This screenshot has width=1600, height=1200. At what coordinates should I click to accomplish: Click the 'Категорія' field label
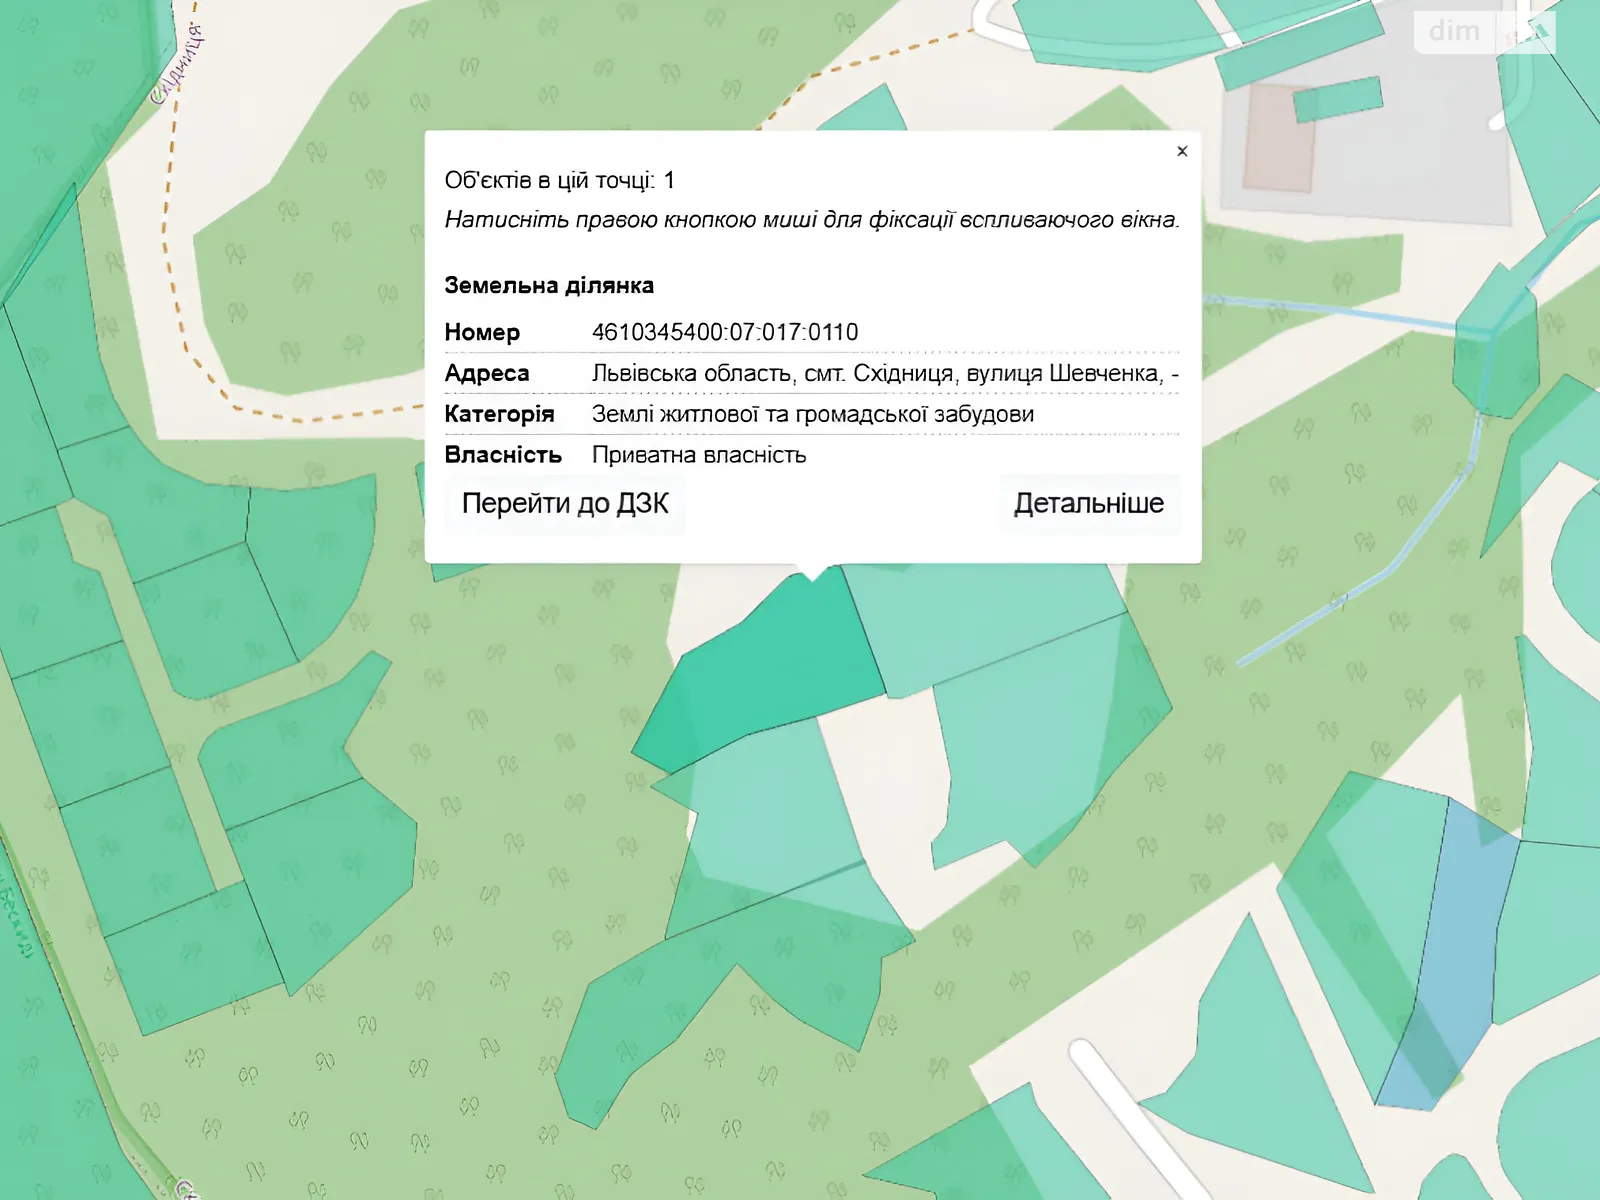pos(499,414)
